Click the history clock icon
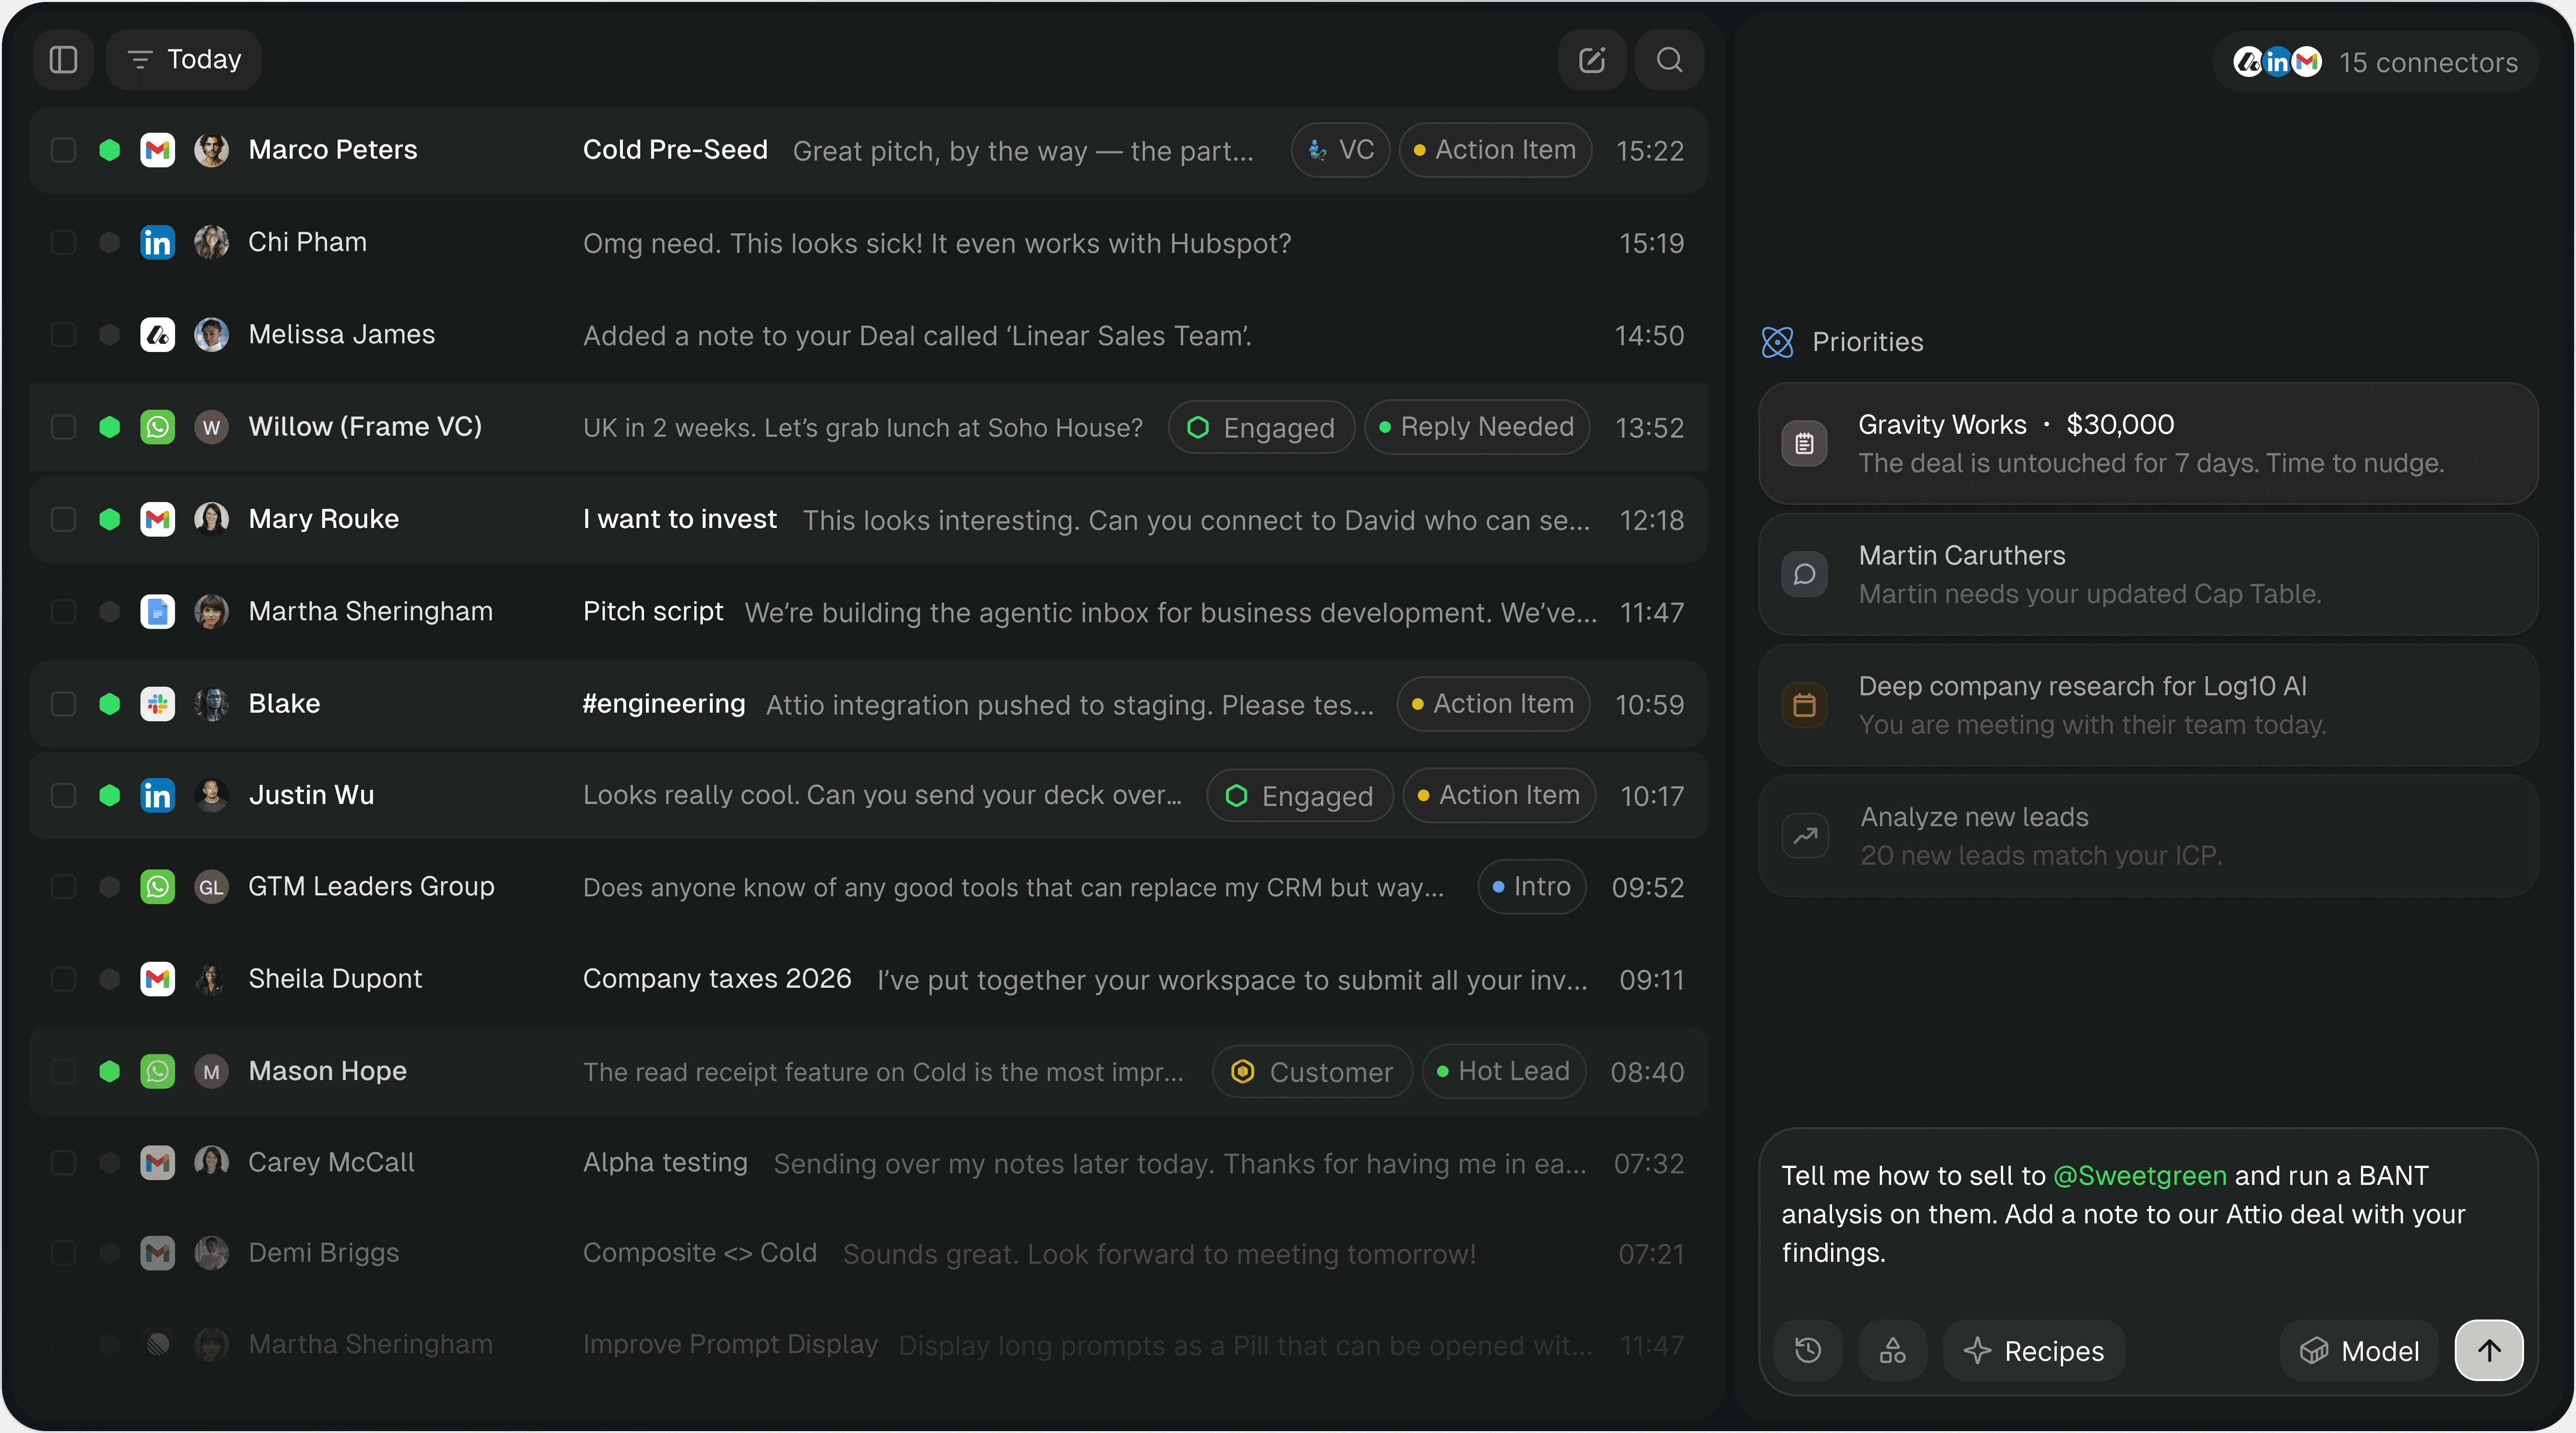2576x1433 pixels. coord(1808,1350)
